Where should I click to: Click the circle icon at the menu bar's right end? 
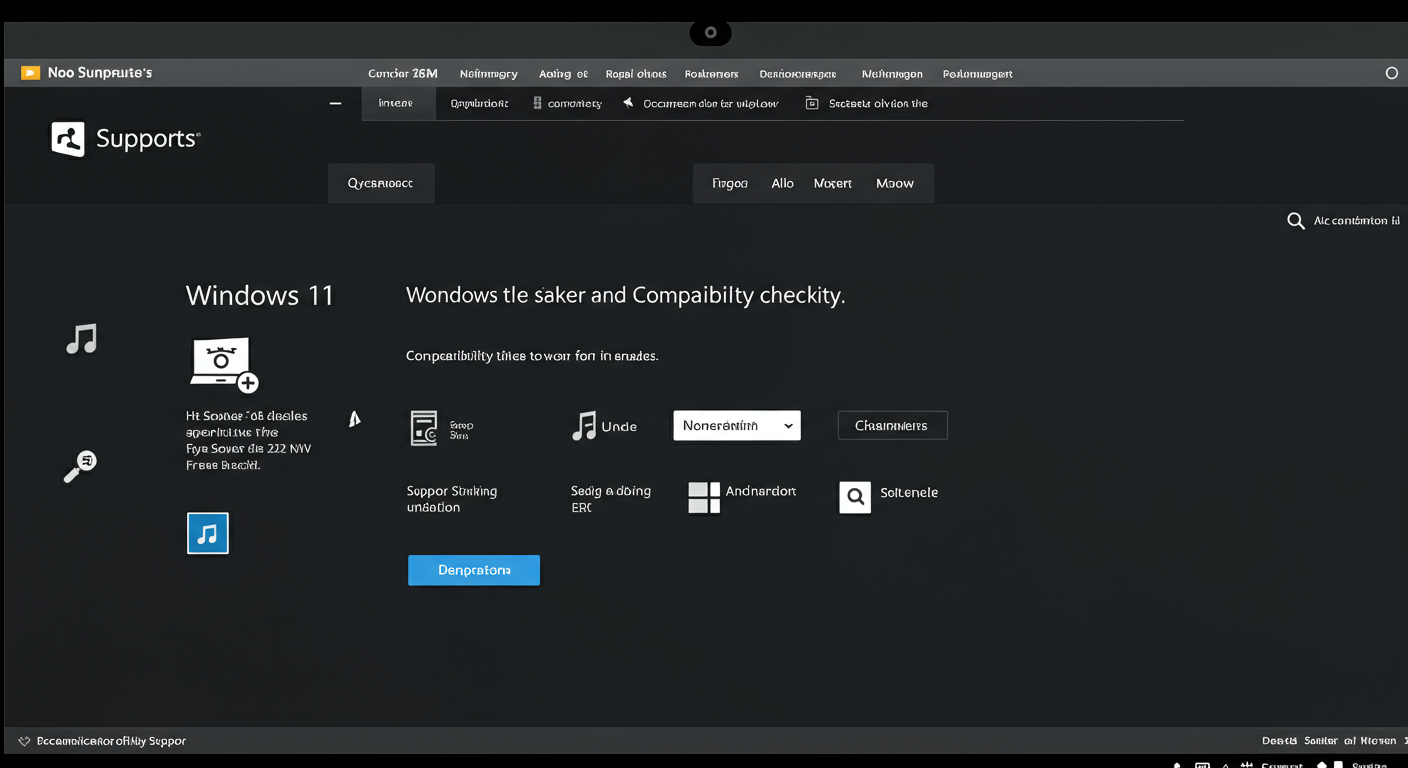point(1391,73)
